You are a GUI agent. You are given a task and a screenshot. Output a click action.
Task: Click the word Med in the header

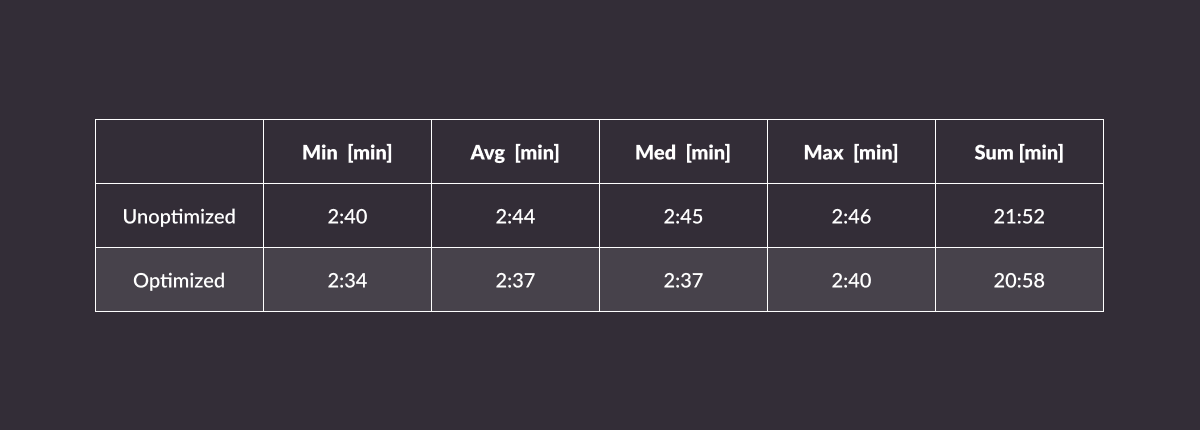pos(656,153)
